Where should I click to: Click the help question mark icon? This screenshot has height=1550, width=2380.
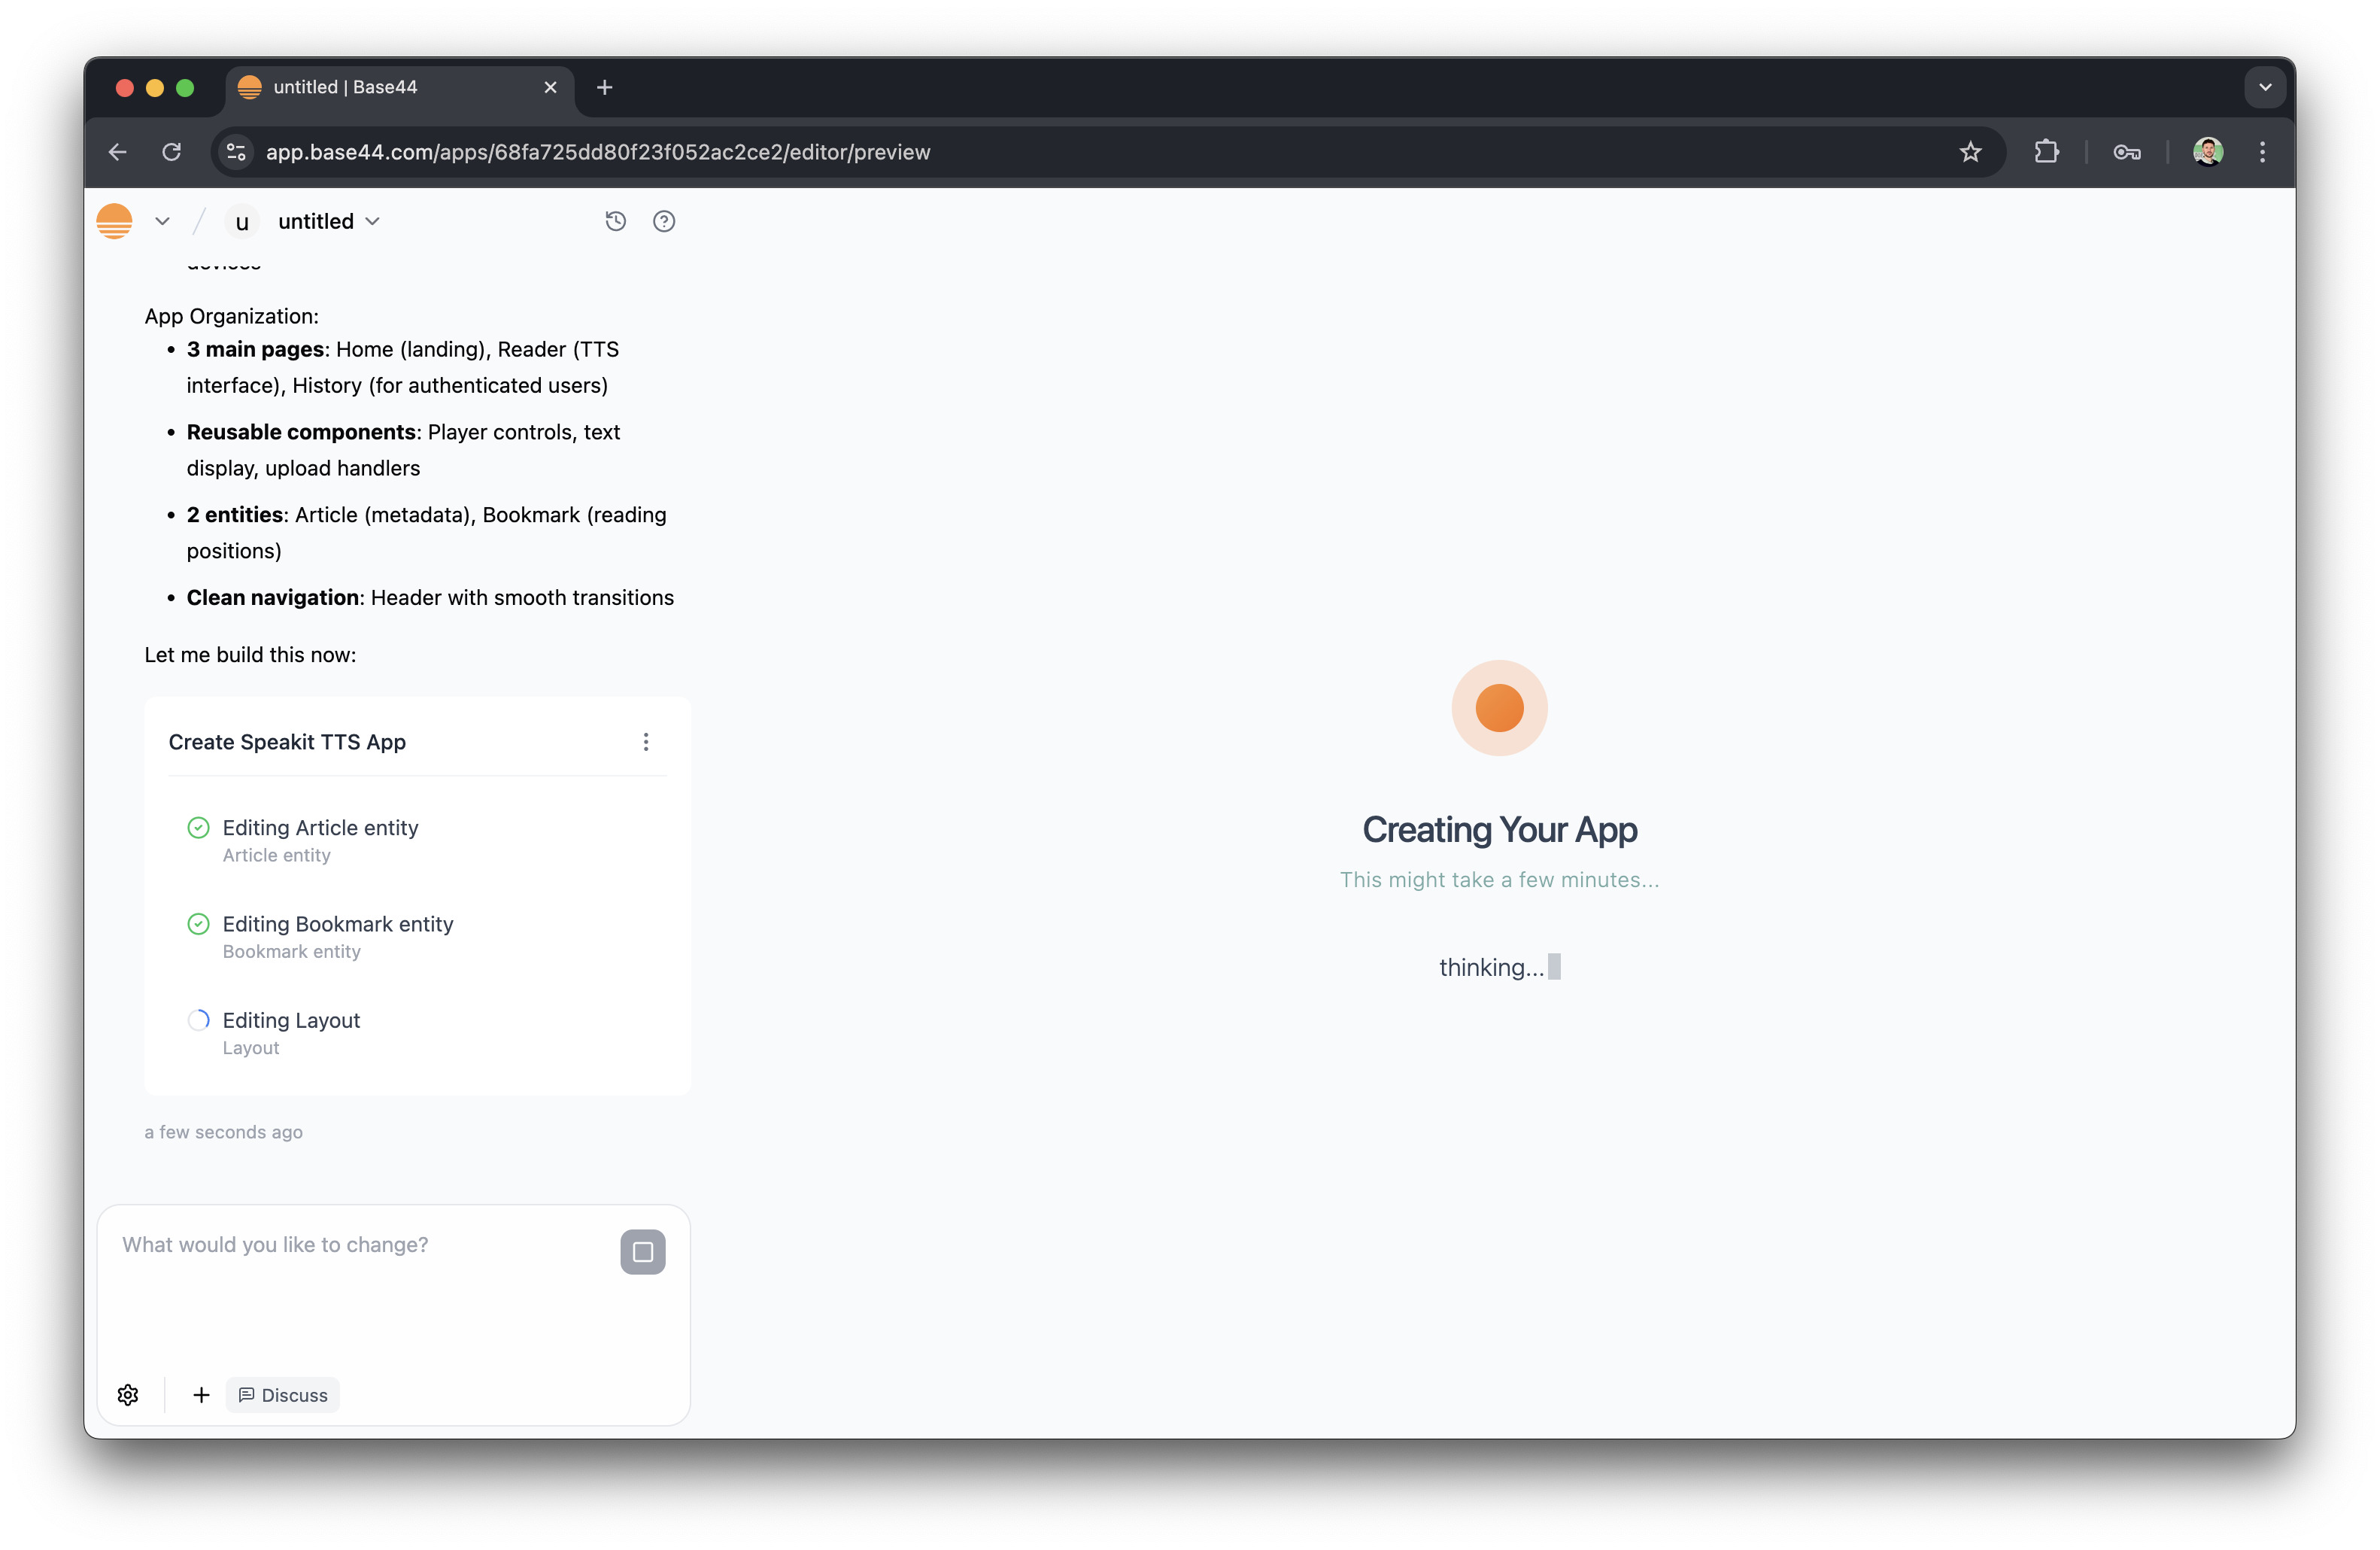tap(664, 221)
